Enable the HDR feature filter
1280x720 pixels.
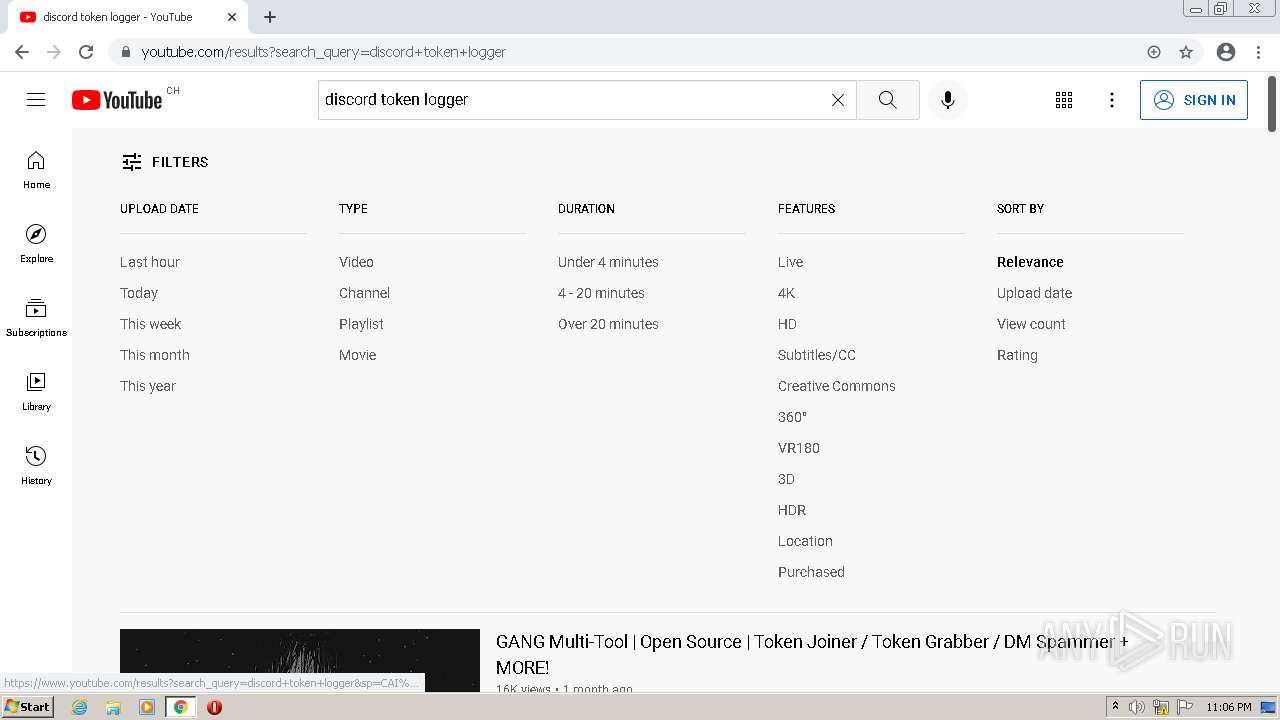[792, 510]
